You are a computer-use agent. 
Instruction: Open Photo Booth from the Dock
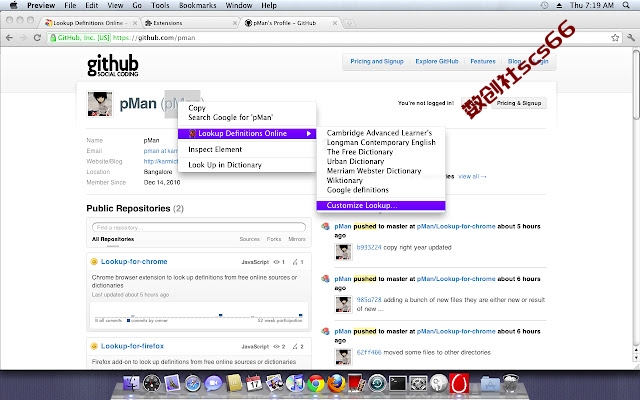tap(357, 384)
